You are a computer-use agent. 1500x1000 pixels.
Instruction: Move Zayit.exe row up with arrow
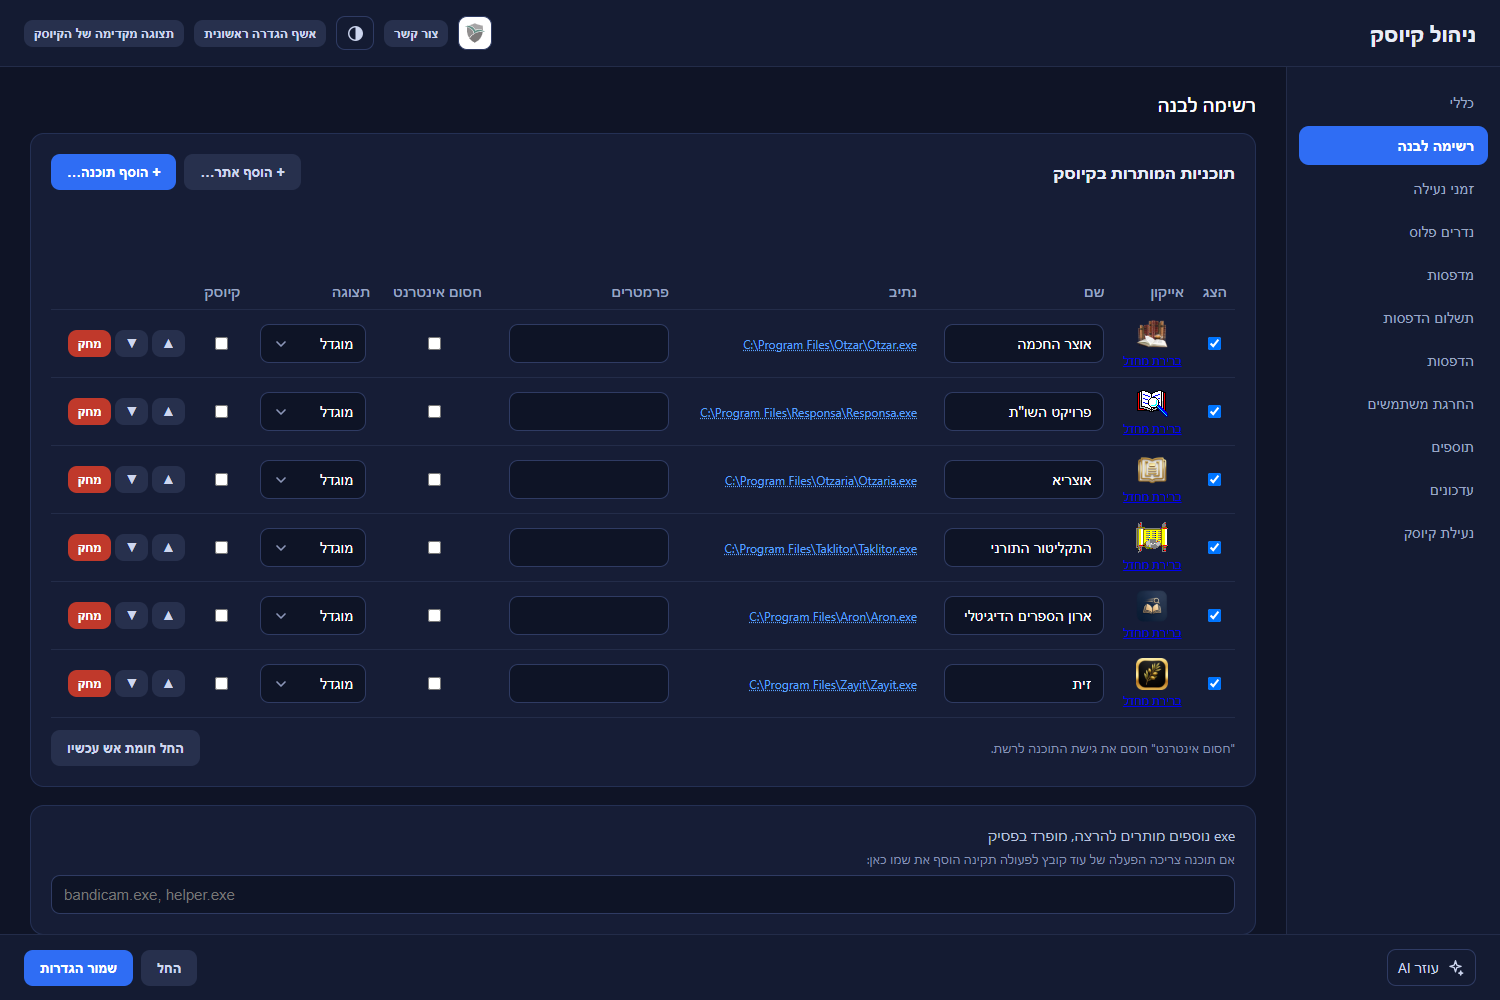[168, 684]
